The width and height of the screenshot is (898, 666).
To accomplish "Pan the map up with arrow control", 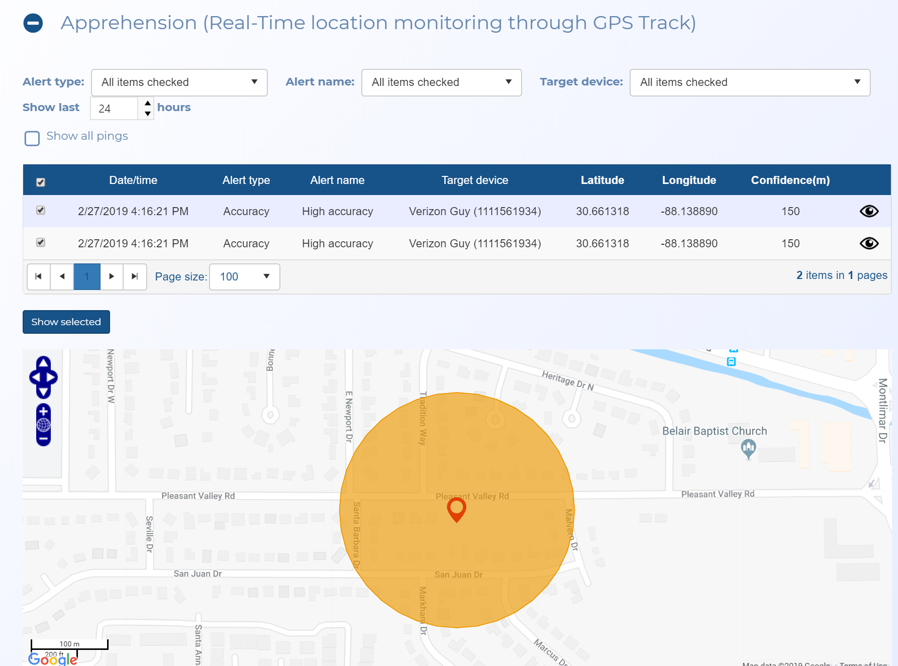I will (43, 363).
